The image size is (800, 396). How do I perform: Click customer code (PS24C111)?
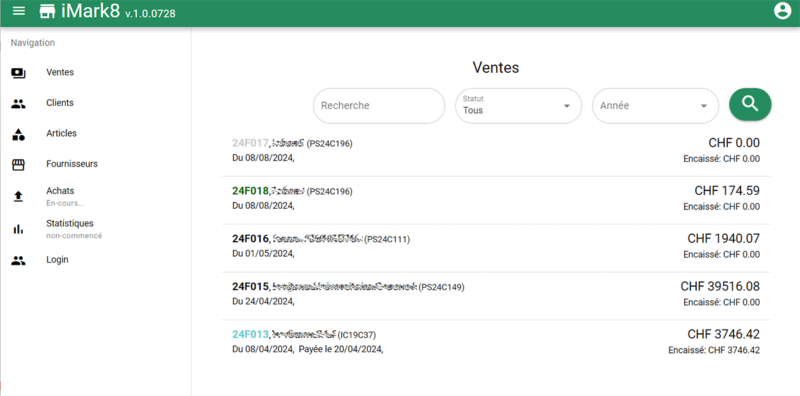(387, 239)
